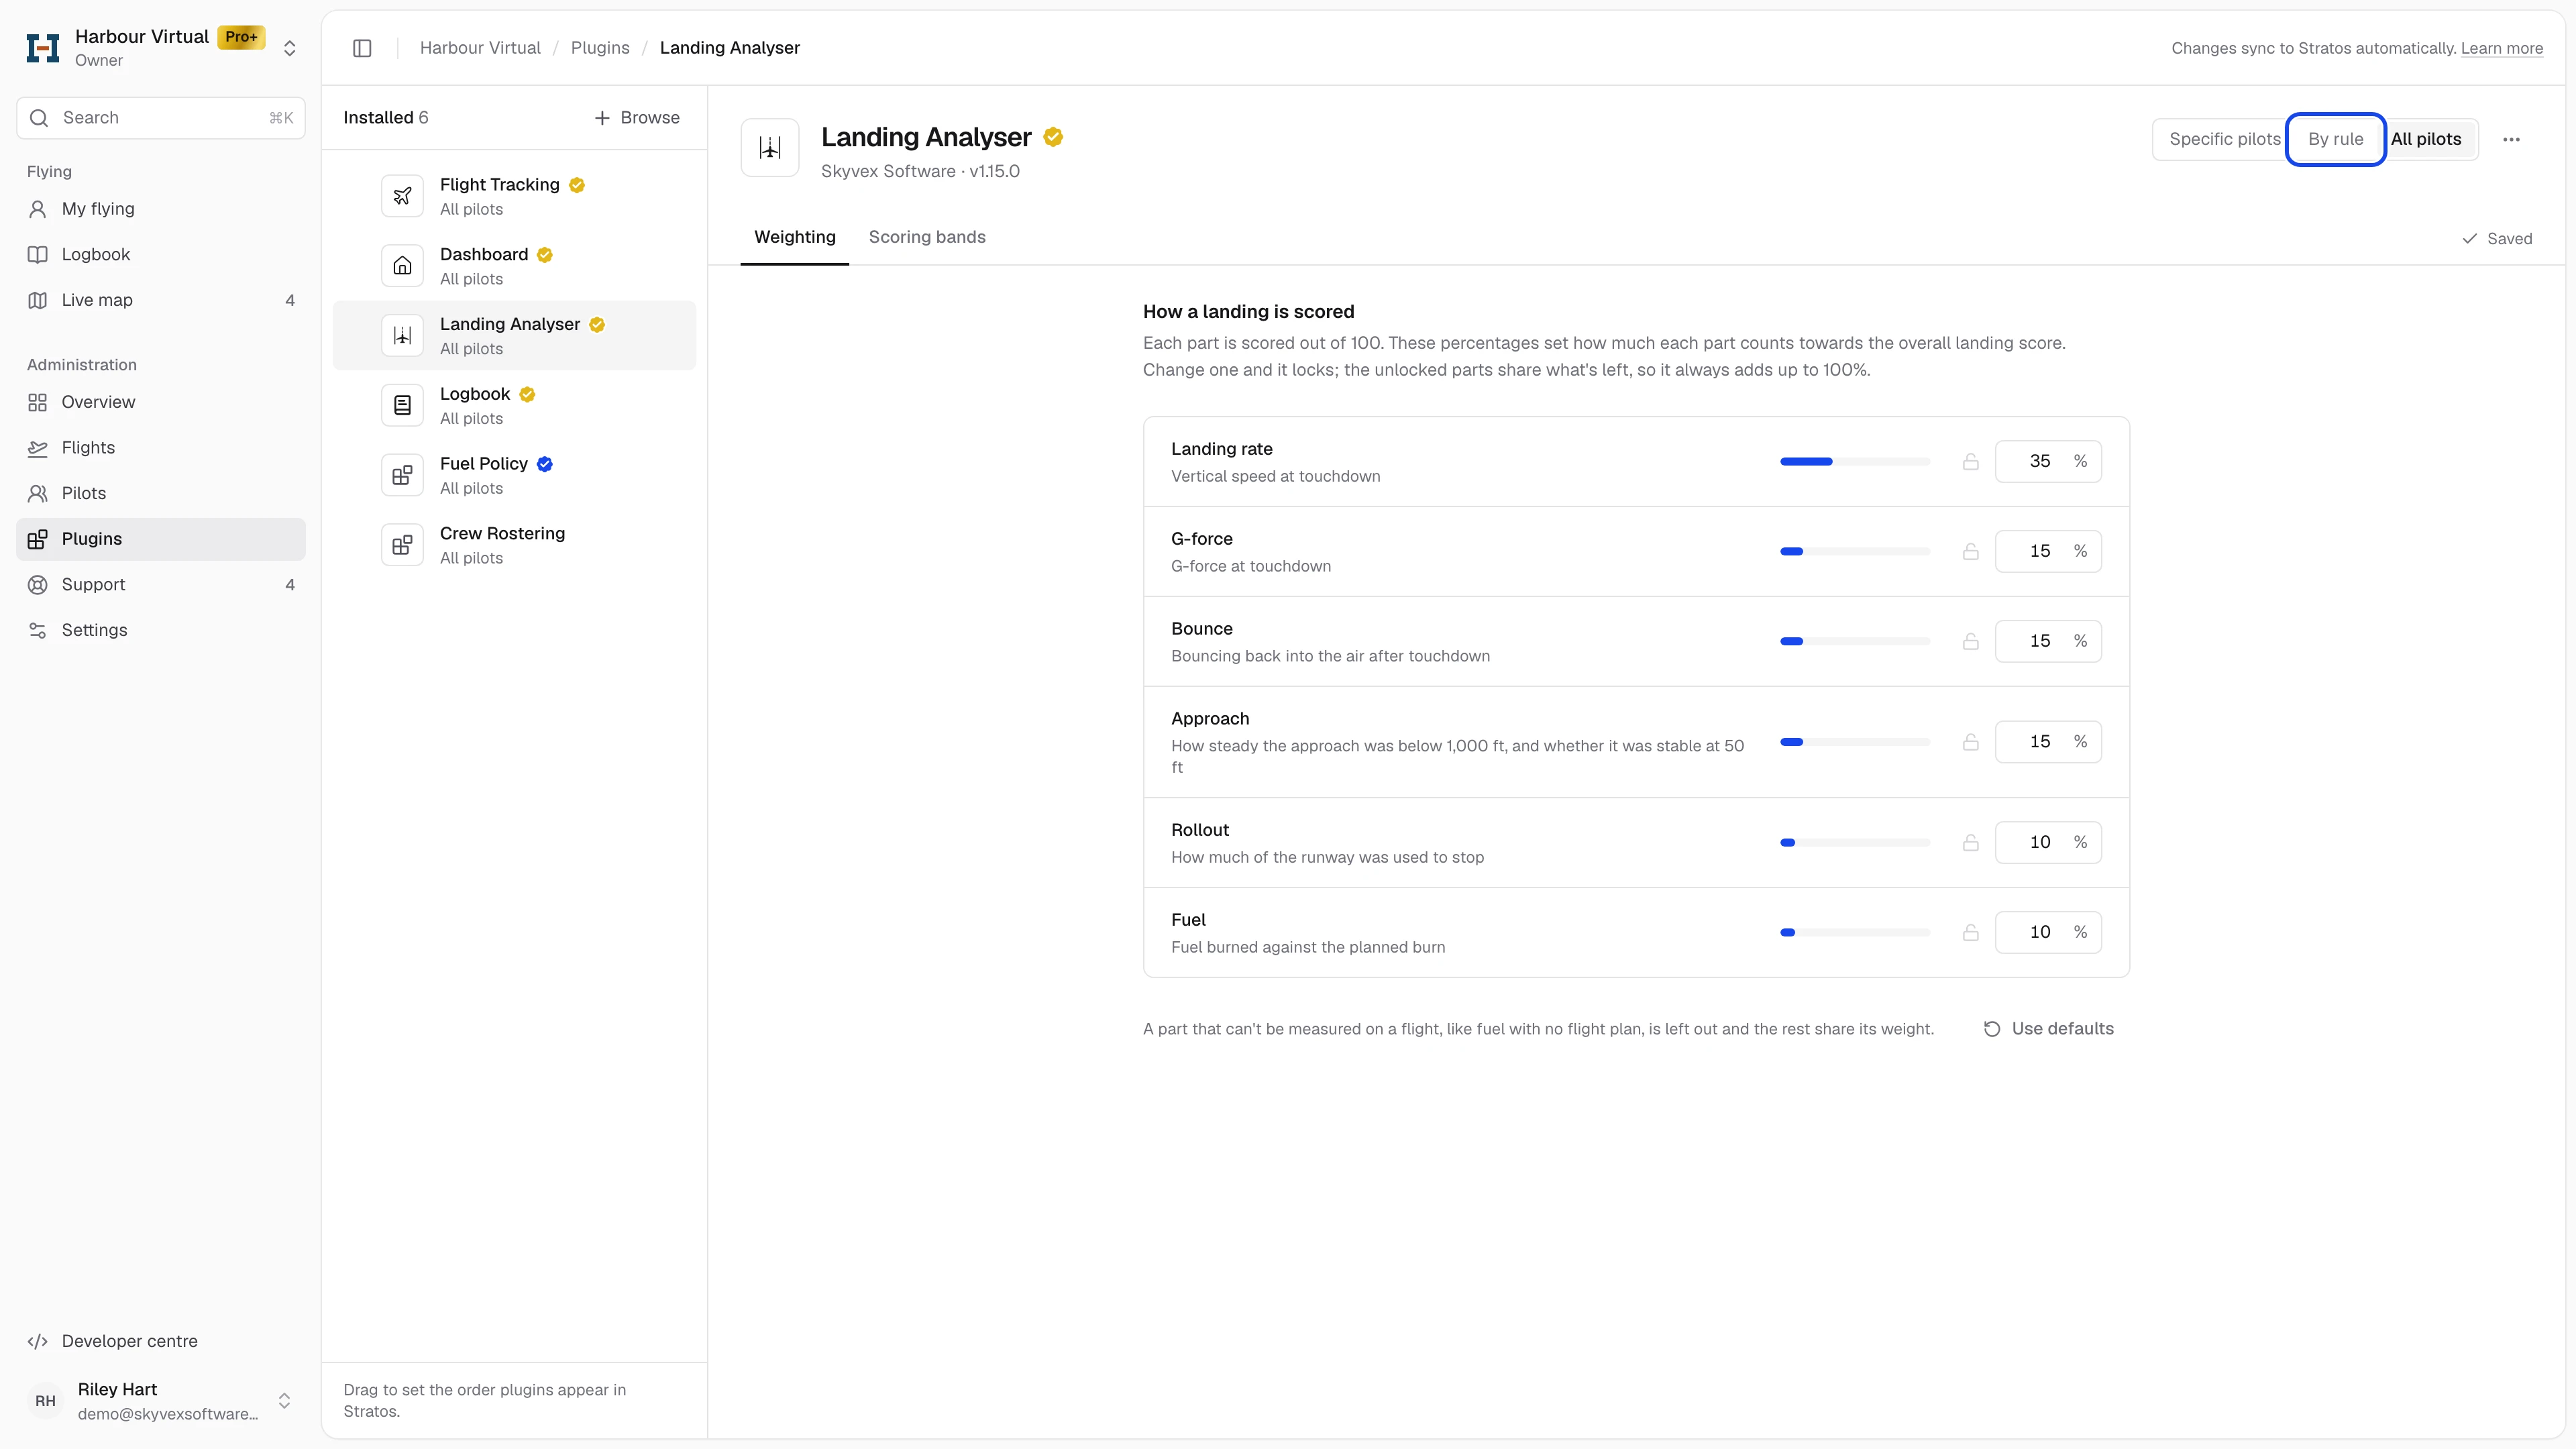The width and height of the screenshot is (2576, 1449).
Task: Adjust the Bounce weighting slider
Action: (x=1855, y=641)
